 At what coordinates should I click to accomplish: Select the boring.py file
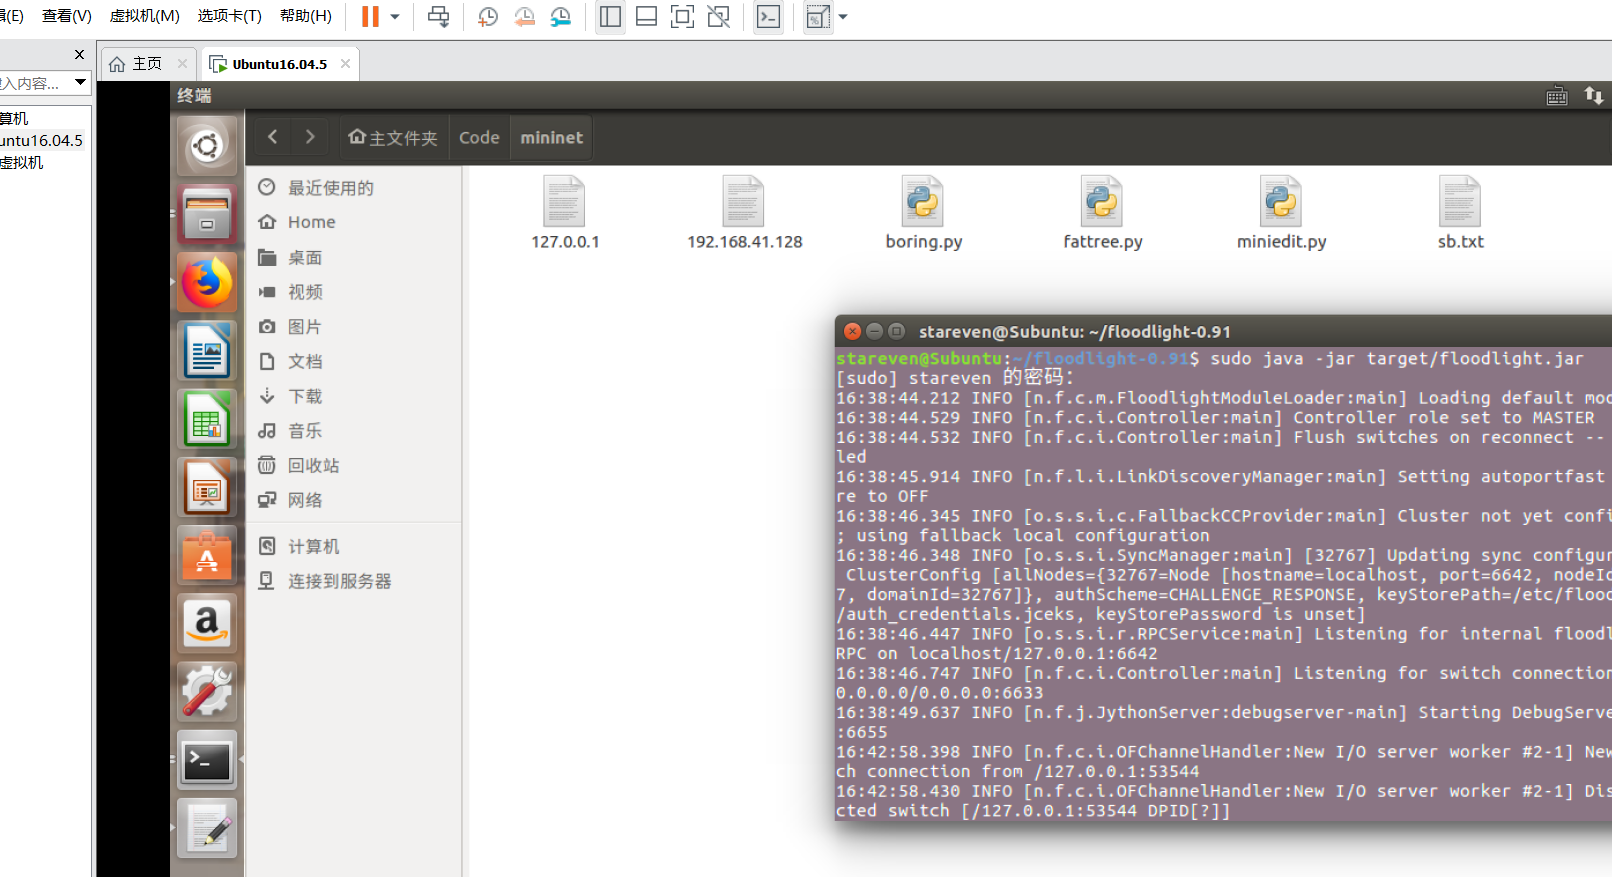click(x=923, y=213)
